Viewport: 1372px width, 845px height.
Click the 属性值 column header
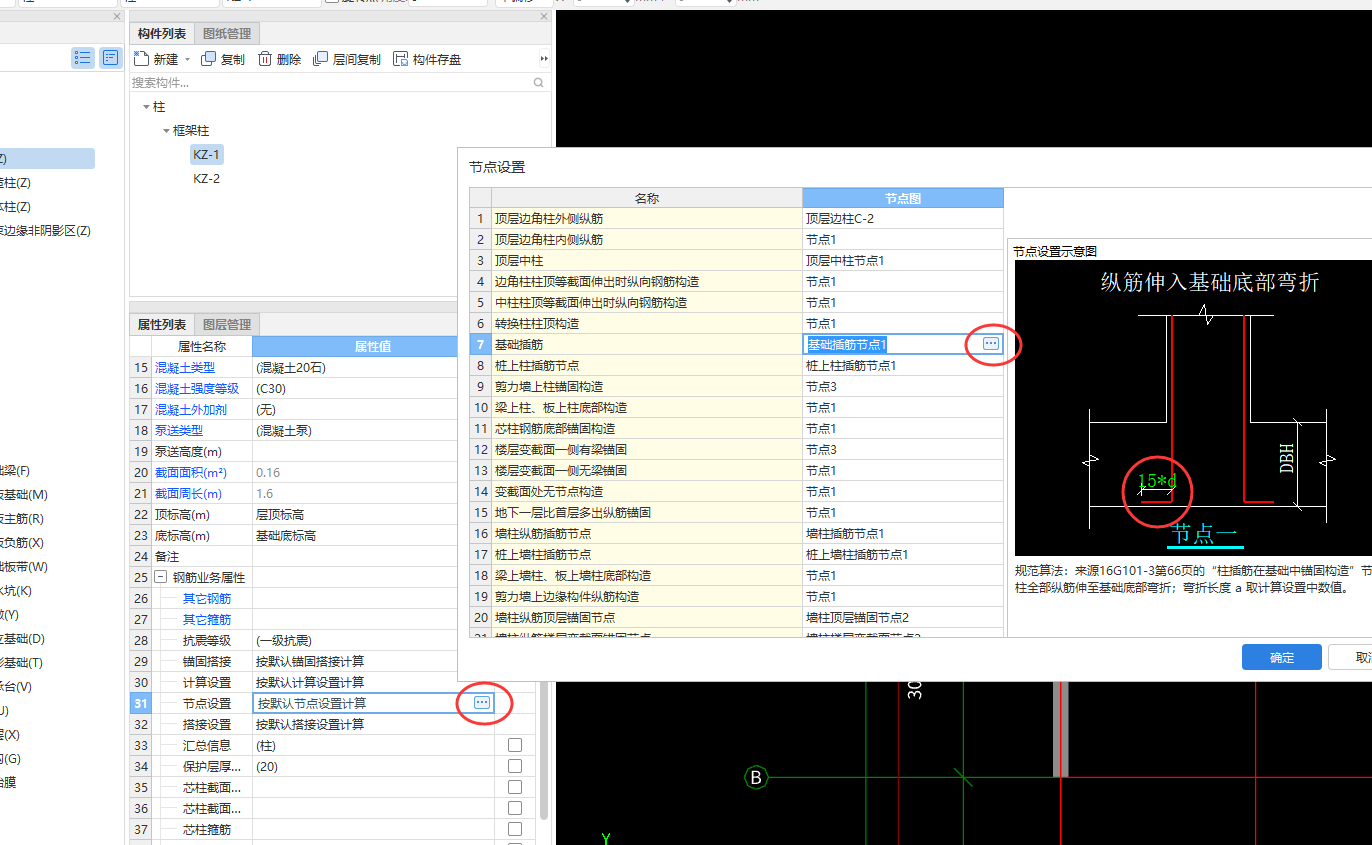coord(373,346)
